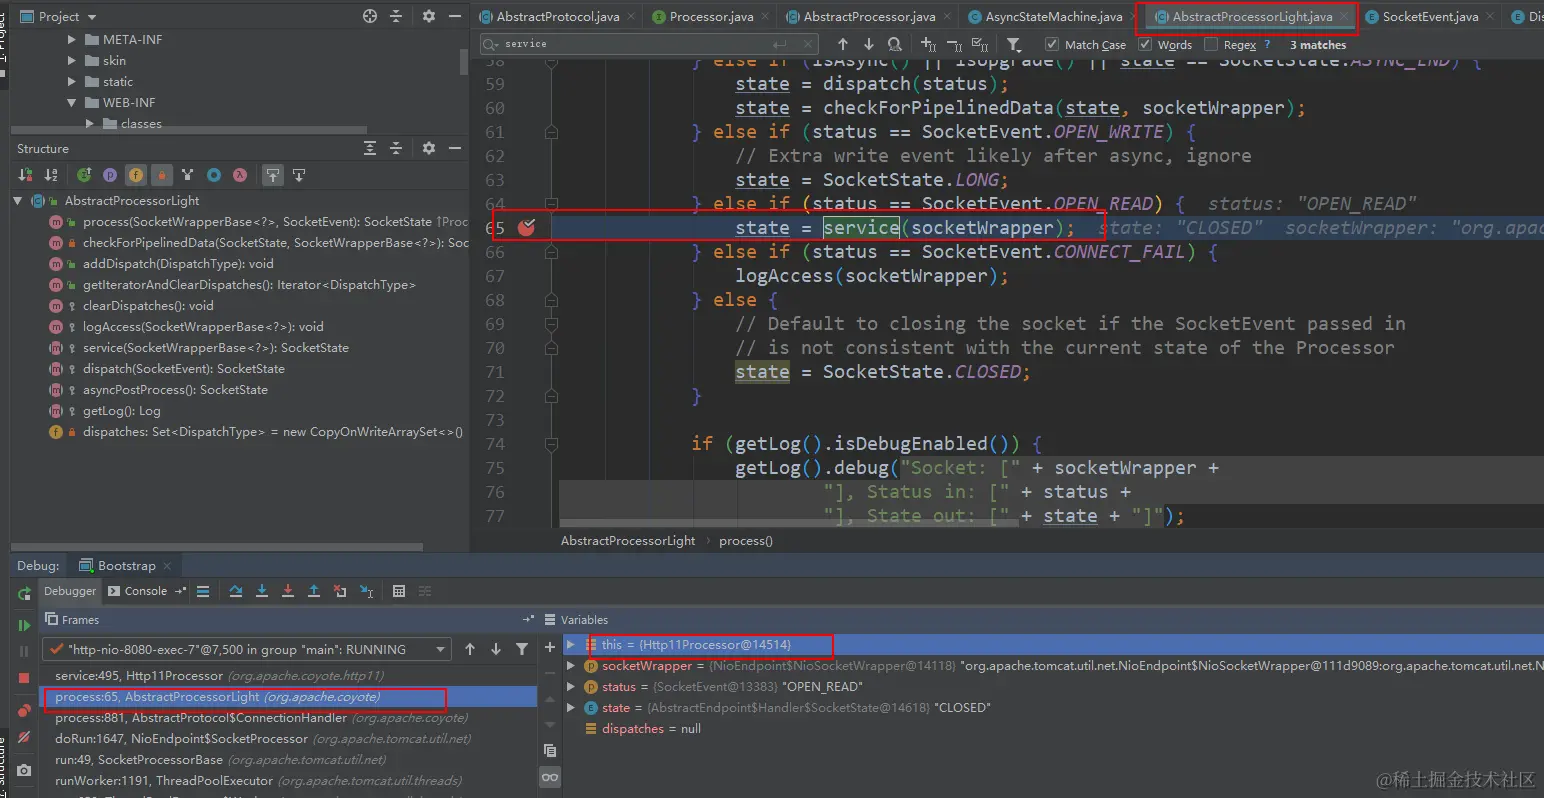Sort Structure members alphabetically
The image size is (1544, 798).
pos(50,175)
